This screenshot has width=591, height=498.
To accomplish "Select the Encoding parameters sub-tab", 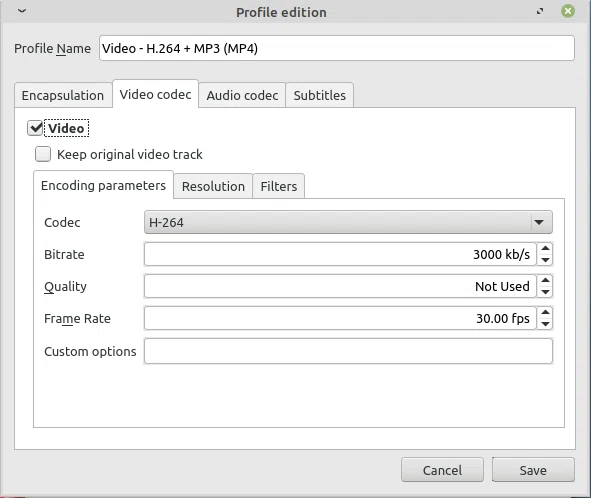I will click(103, 185).
